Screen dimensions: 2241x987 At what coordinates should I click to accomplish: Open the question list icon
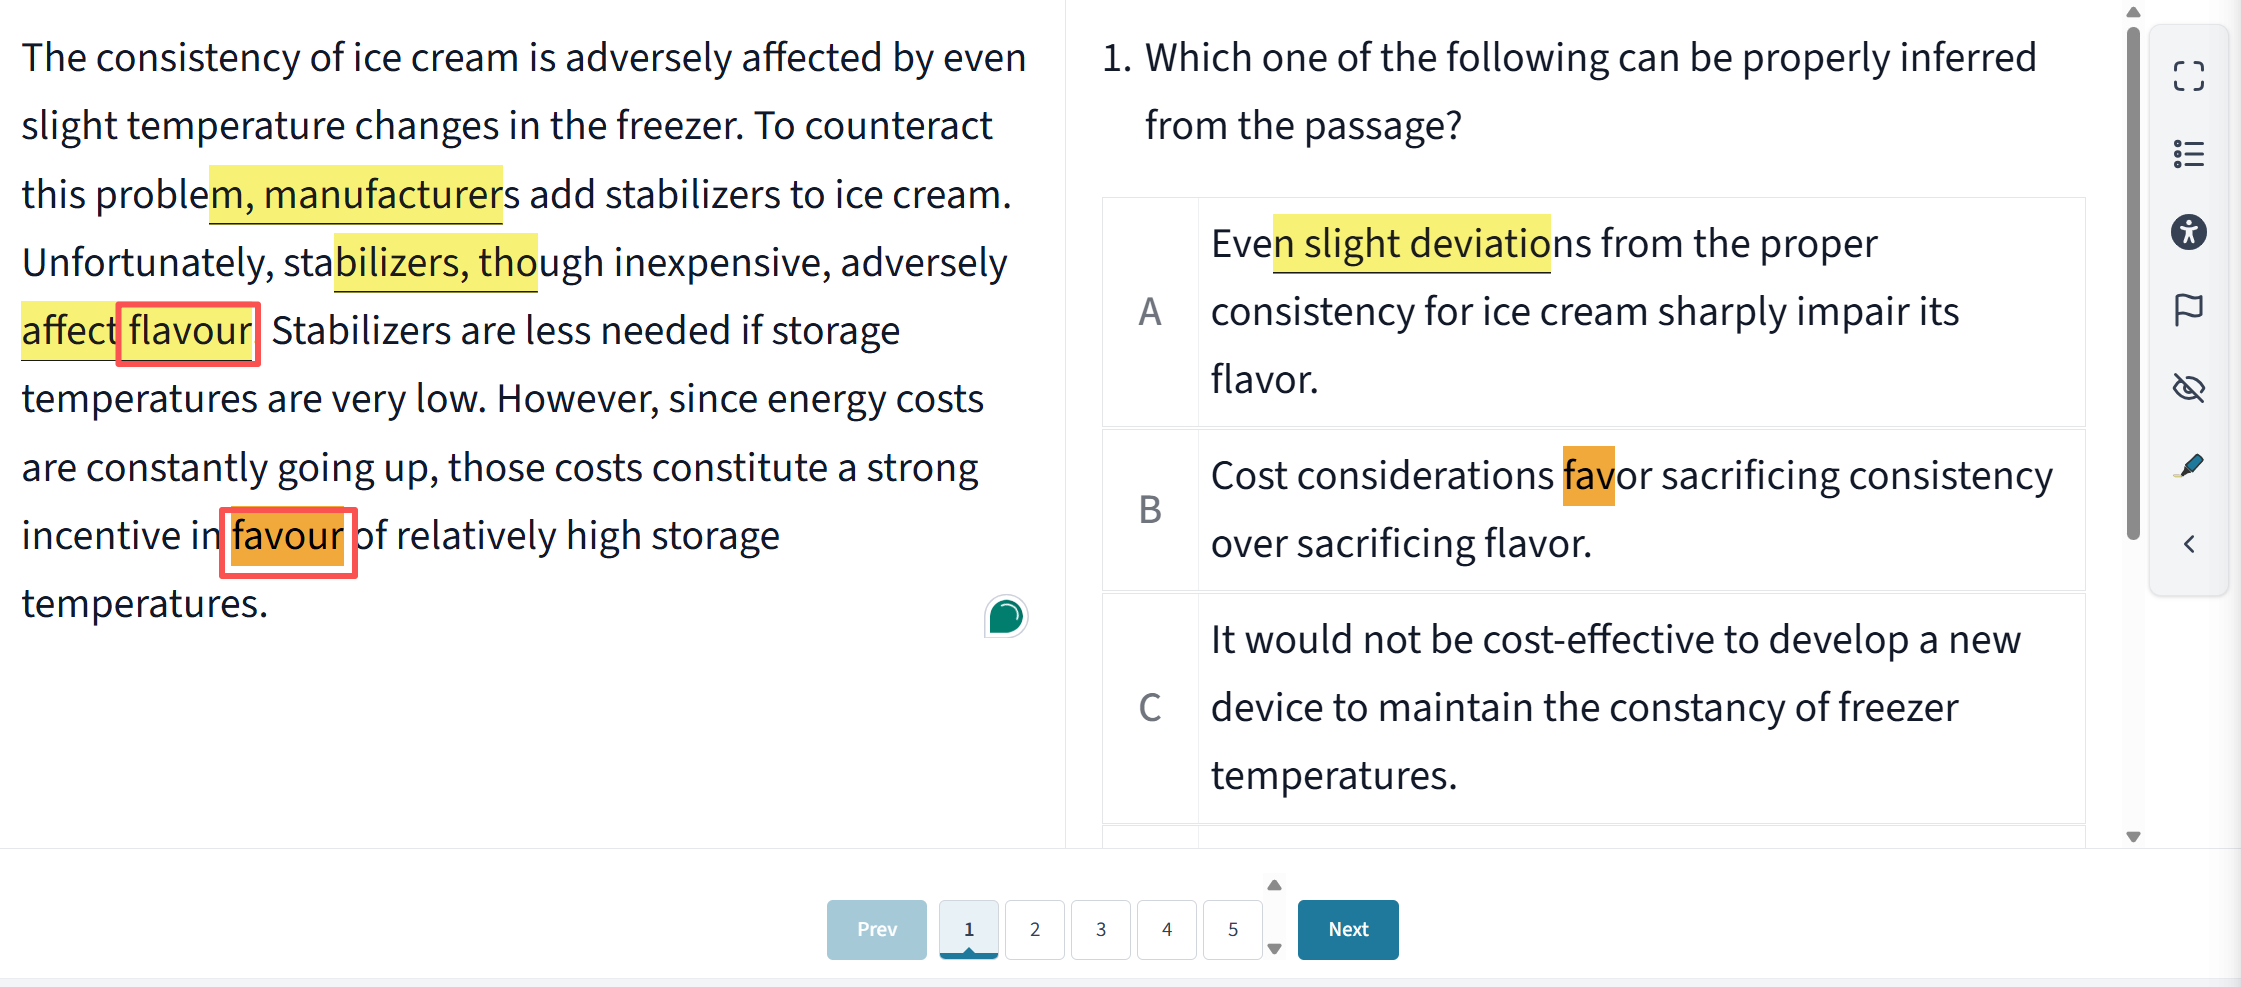point(2188,154)
